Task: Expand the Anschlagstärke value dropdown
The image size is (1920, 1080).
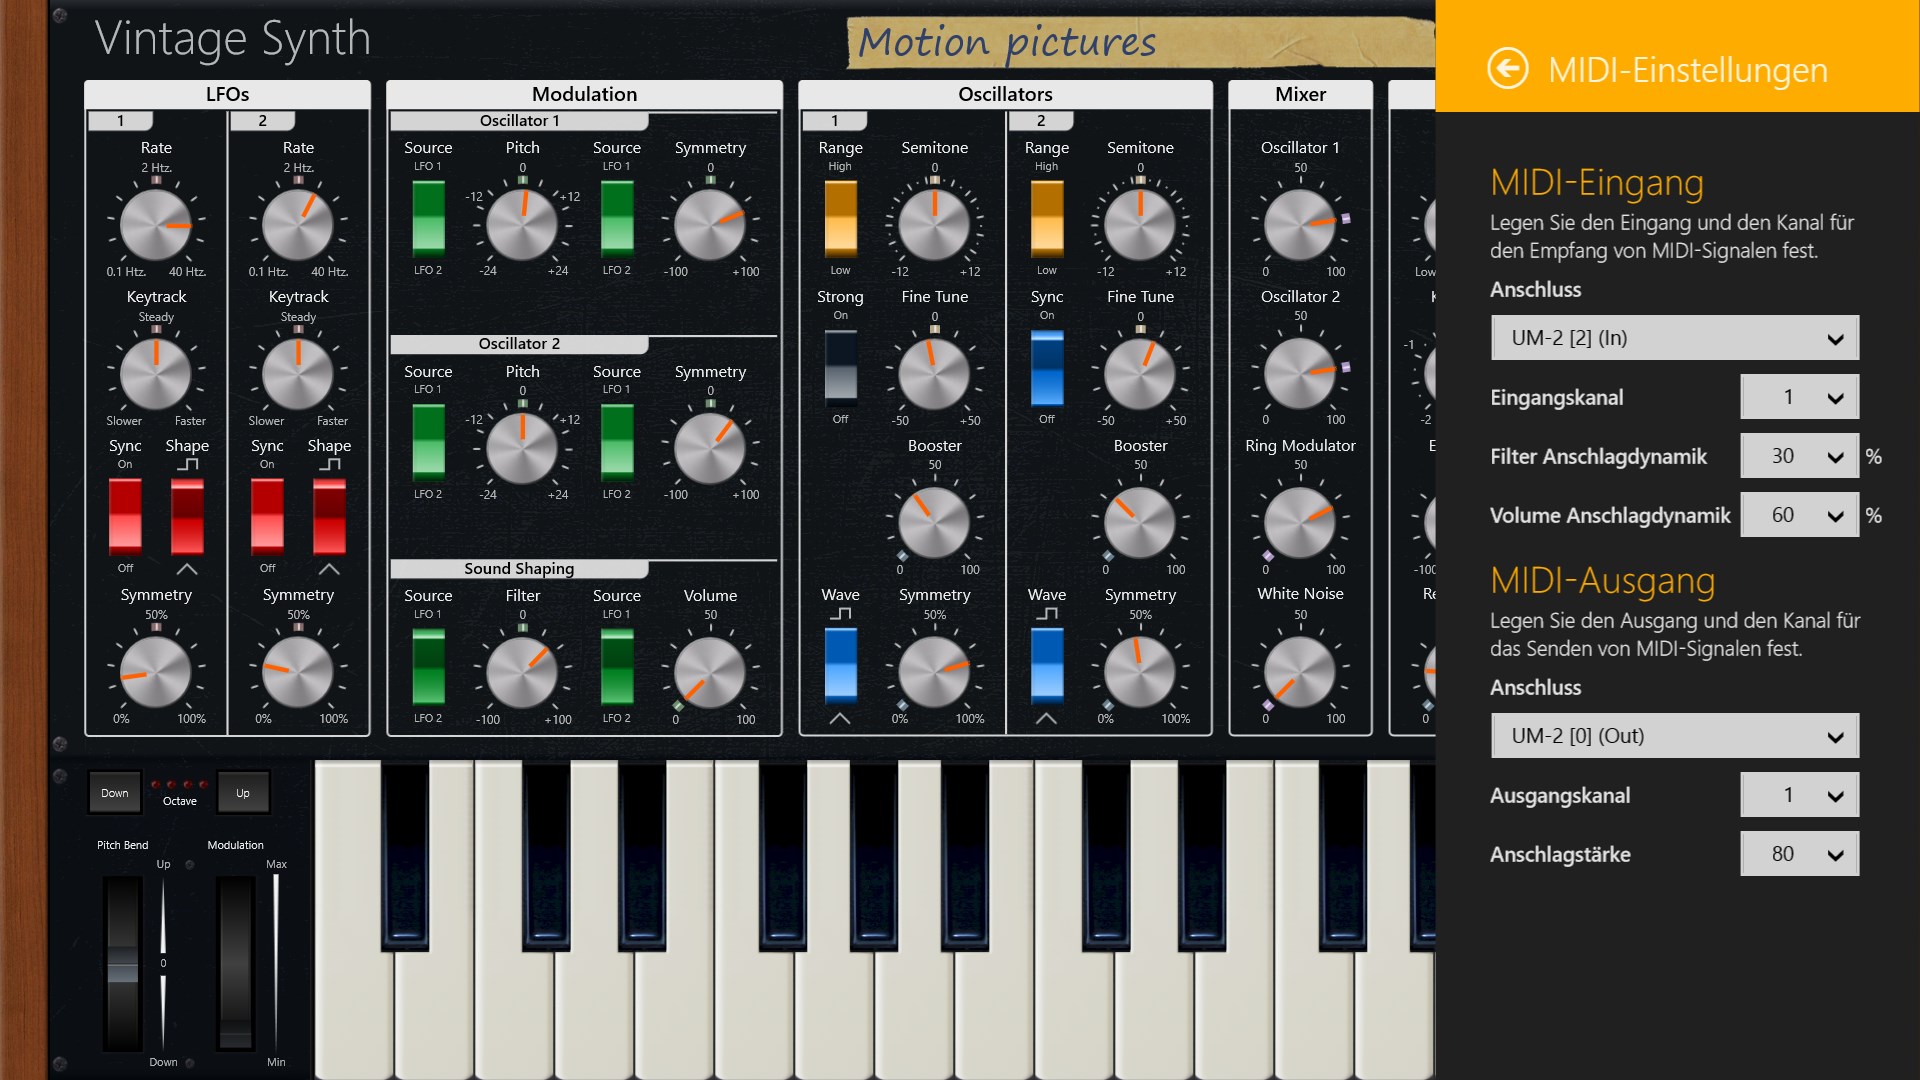Action: click(x=1799, y=854)
